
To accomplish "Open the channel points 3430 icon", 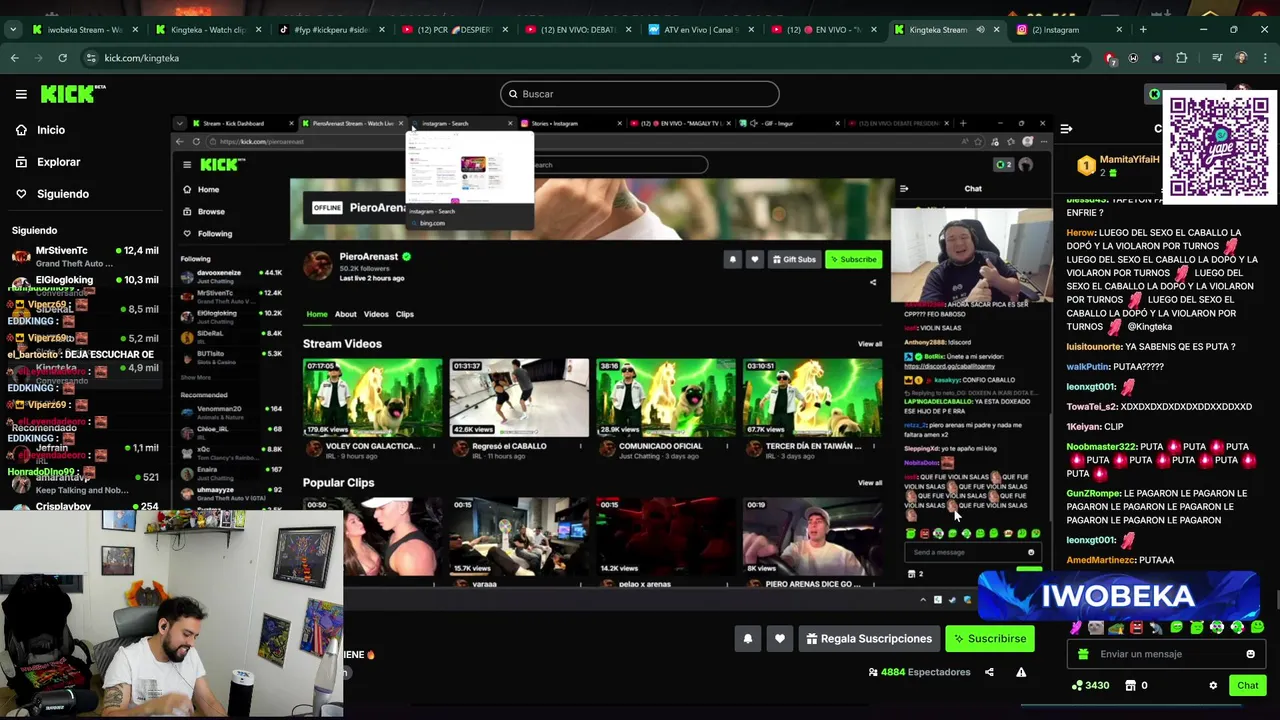I will [x=1090, y=686].
